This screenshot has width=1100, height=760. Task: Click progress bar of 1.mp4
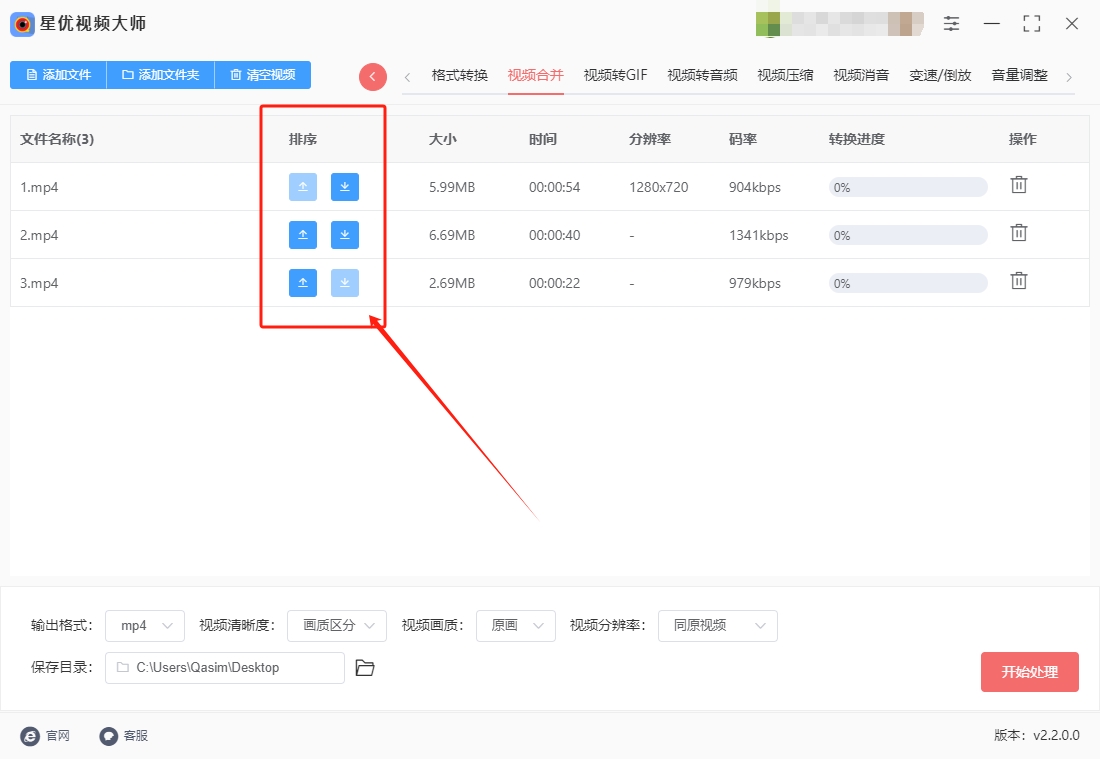click(x=908, y=187)
